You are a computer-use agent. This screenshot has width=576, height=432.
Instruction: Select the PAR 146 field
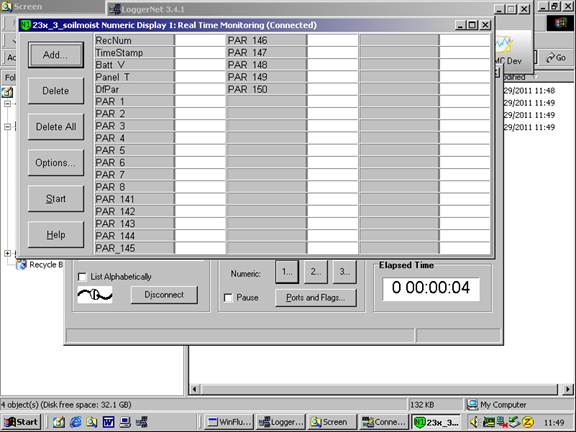coord(266,40)
